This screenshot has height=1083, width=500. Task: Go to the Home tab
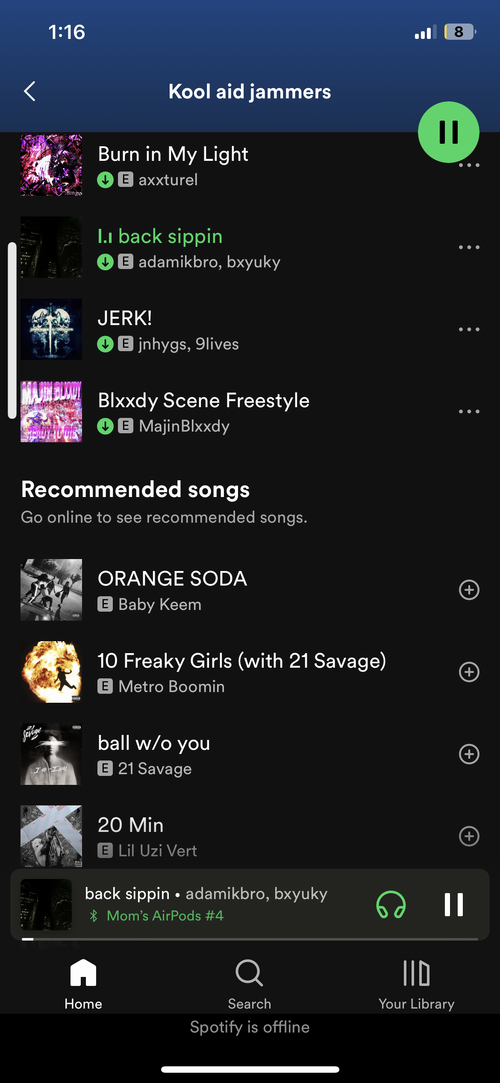coord(84,985)
